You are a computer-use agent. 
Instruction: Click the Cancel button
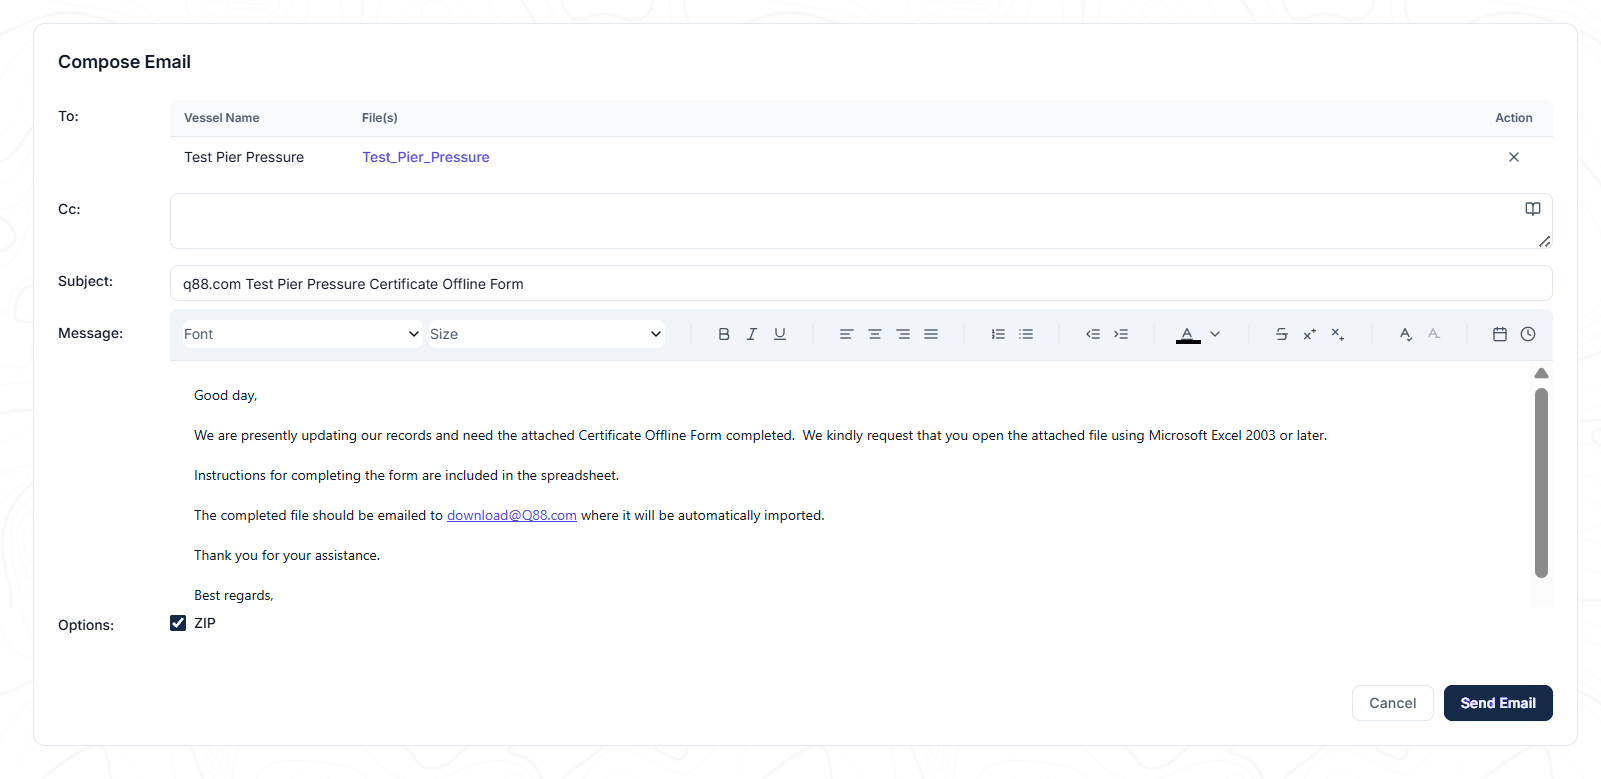(1393, 703)
